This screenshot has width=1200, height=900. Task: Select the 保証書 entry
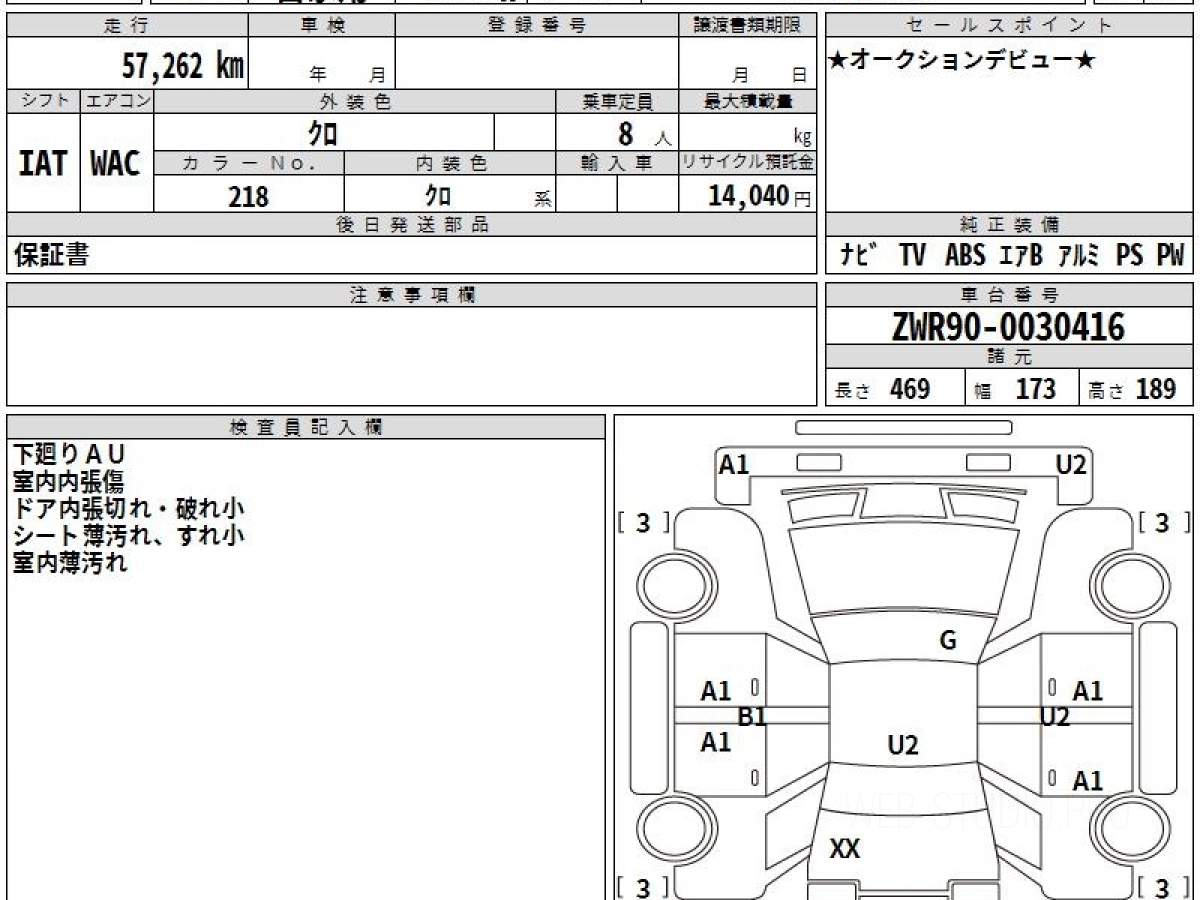click(x=51, y=255)
